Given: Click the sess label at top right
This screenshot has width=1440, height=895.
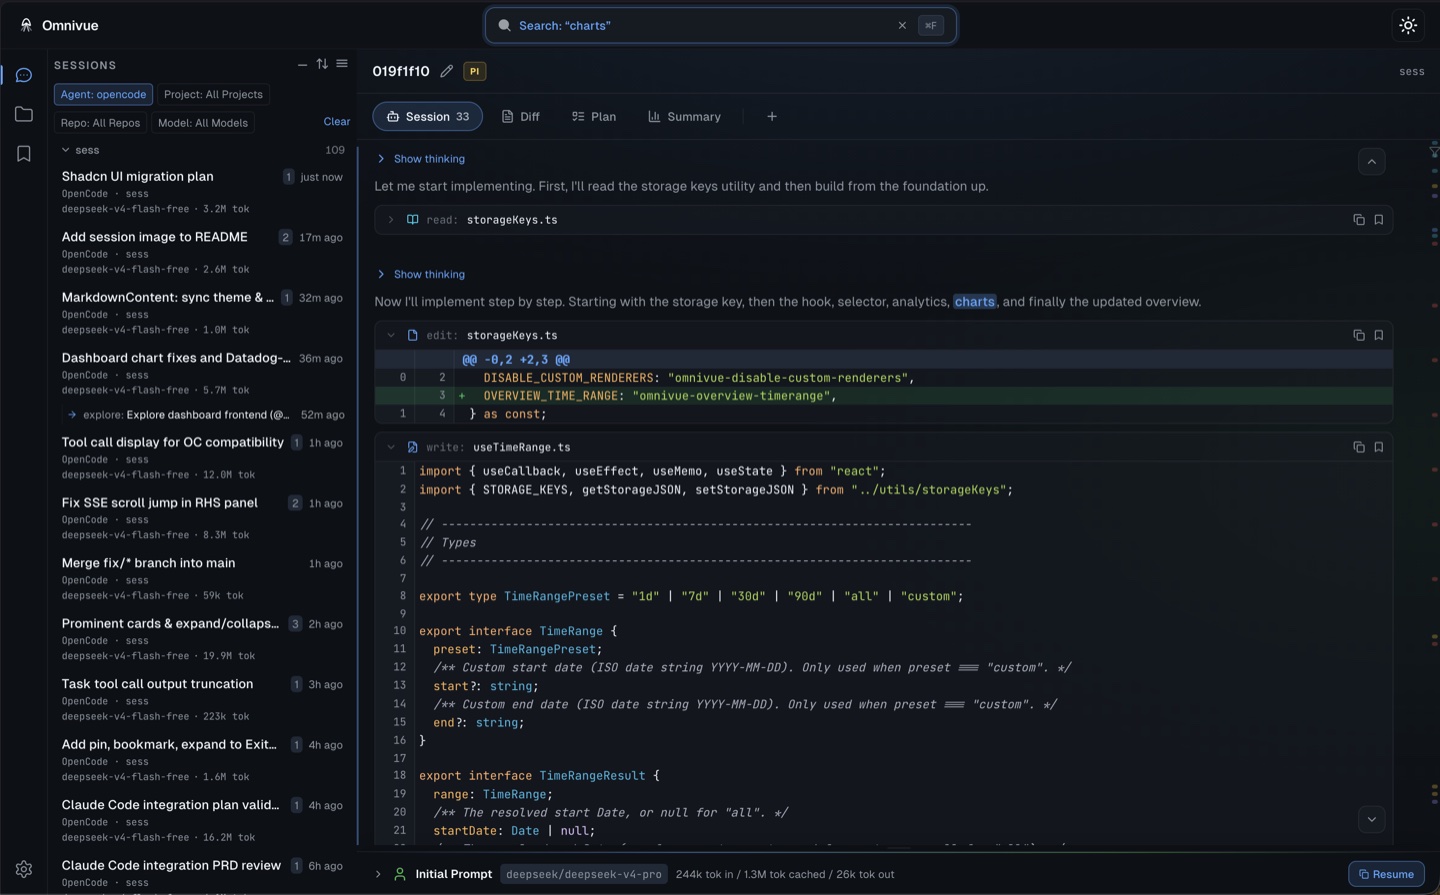Looking at the screenshot, I should click(1412, 71).
